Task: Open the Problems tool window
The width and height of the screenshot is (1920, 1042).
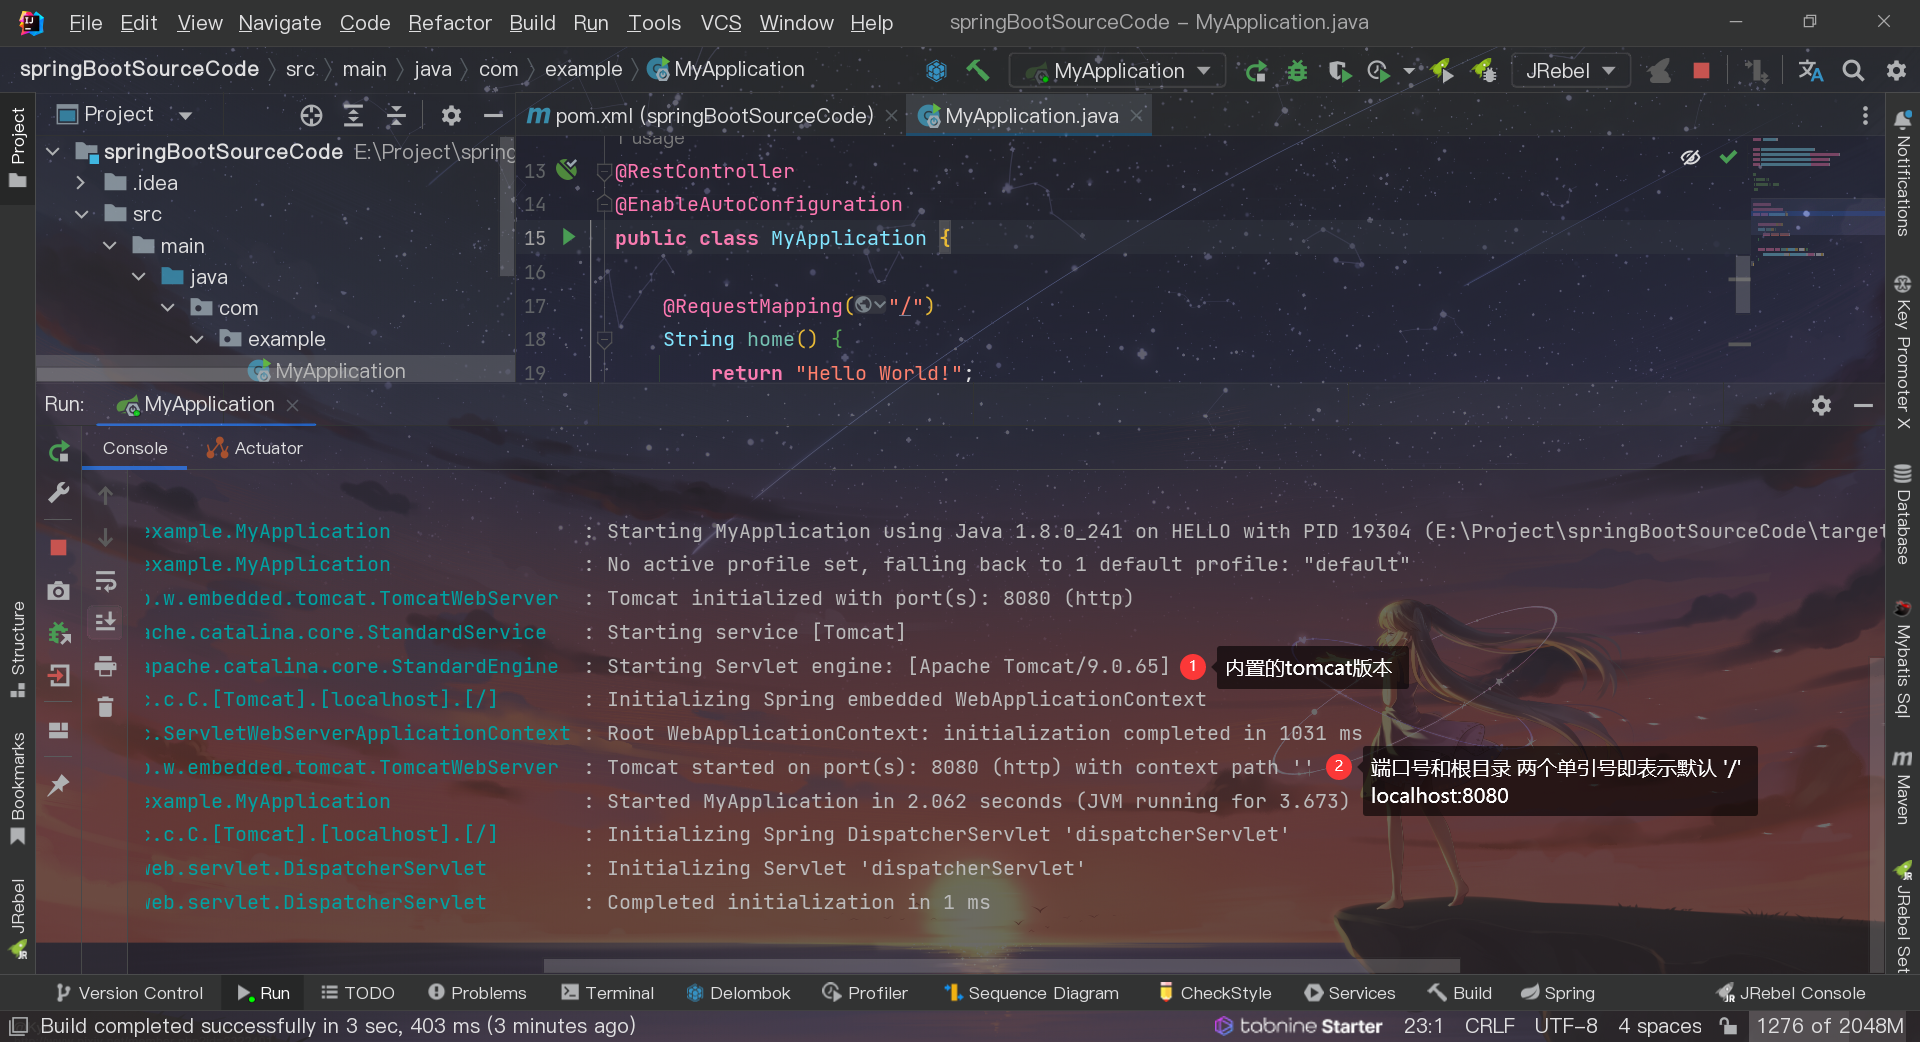Action: (x=477, y=993)
